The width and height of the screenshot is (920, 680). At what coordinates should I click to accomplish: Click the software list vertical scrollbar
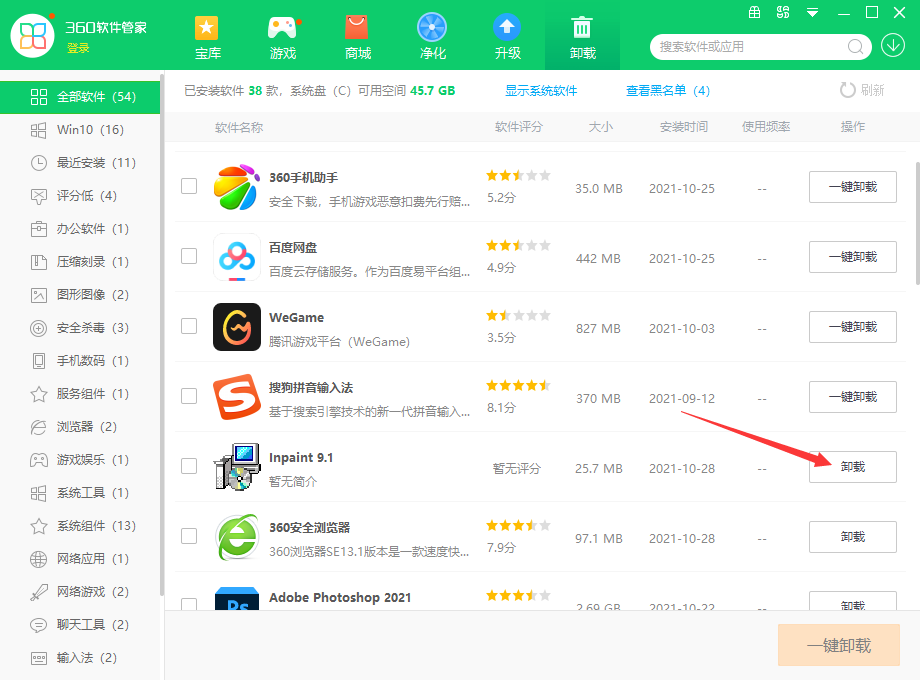917,224
